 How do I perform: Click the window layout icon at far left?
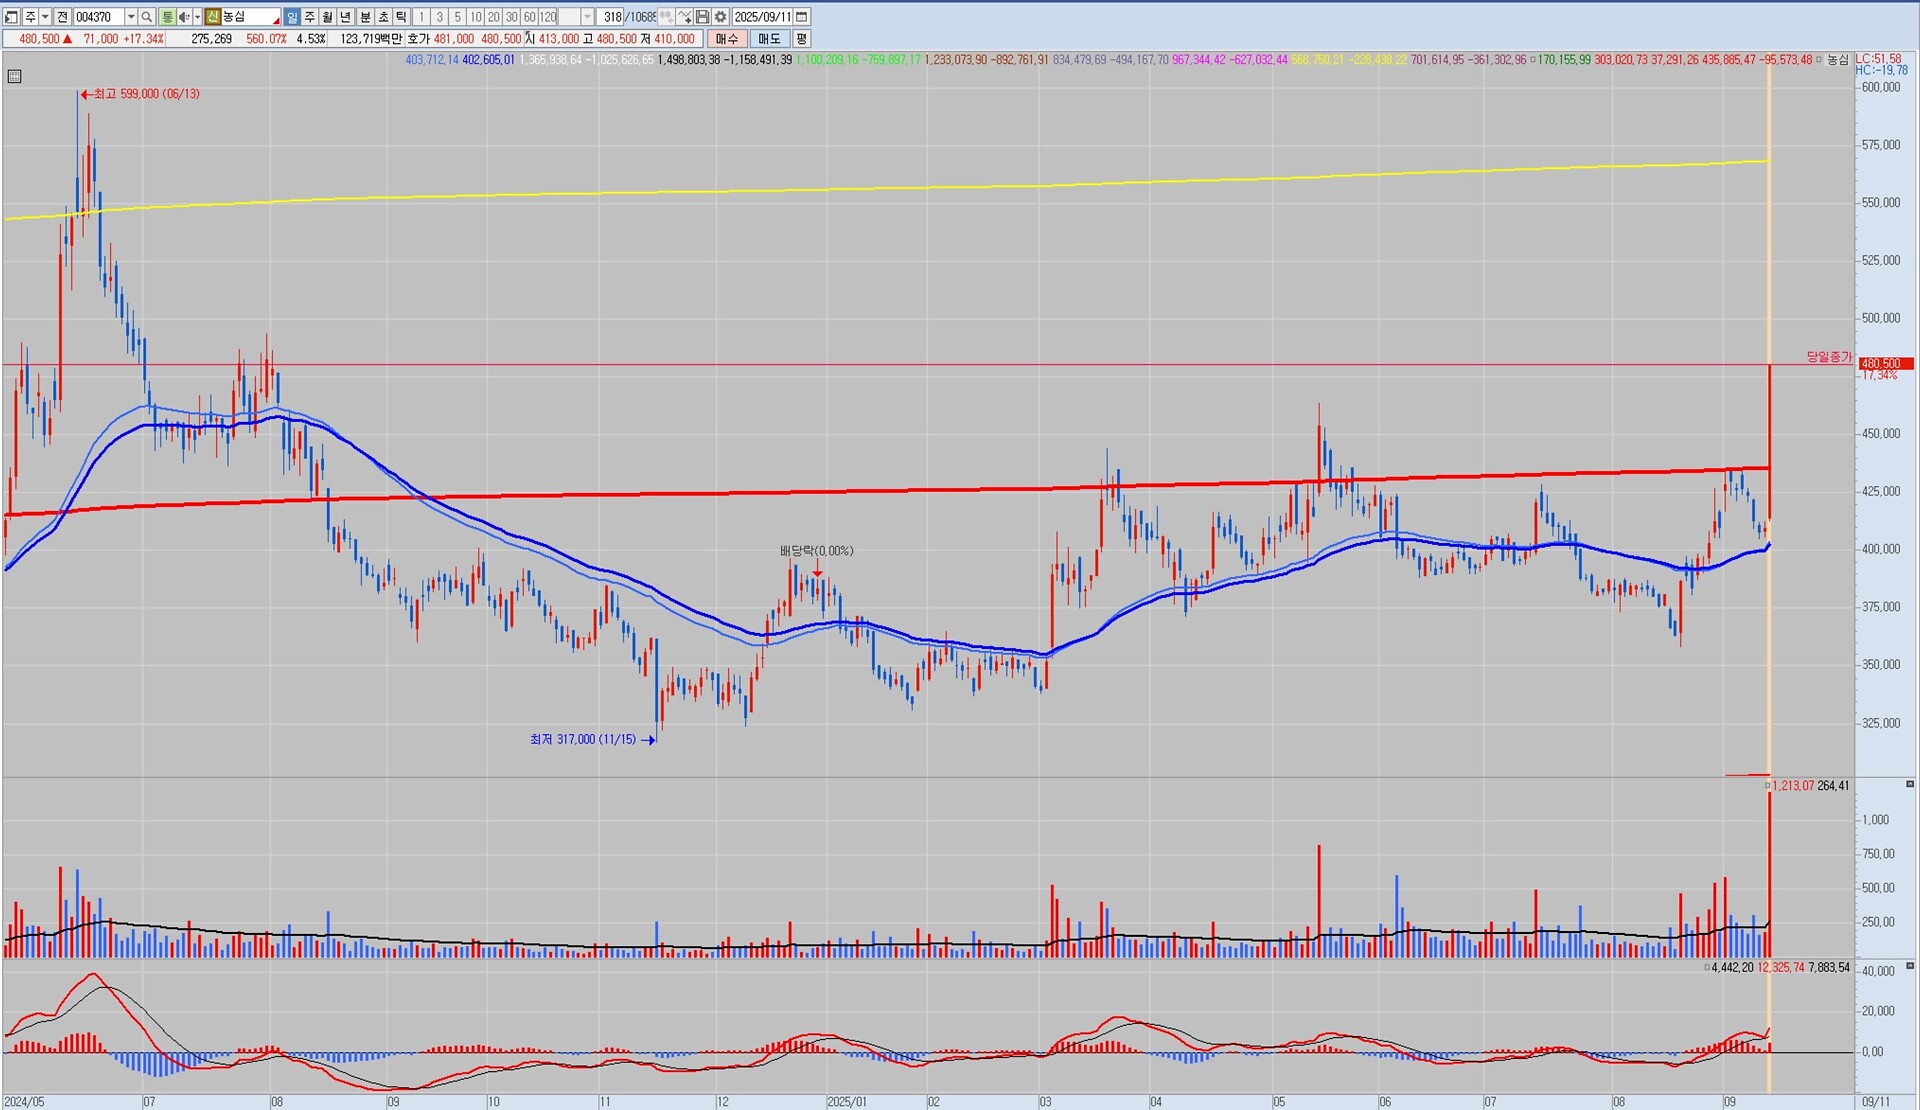tap(11, 17)
